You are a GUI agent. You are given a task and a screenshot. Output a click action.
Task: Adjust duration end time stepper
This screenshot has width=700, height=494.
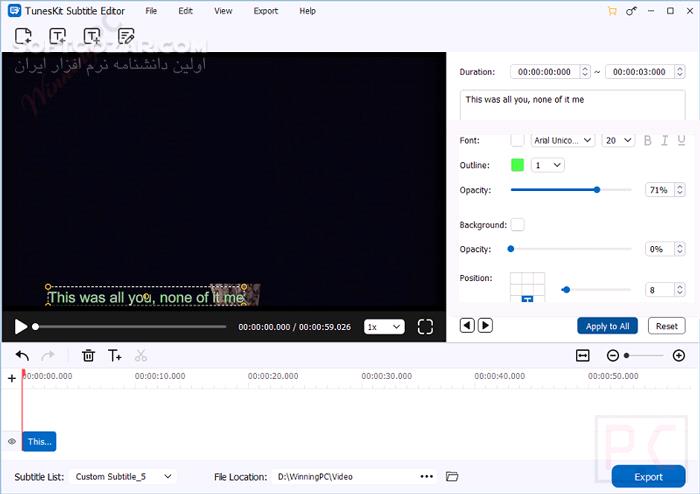tap(679, 72)
